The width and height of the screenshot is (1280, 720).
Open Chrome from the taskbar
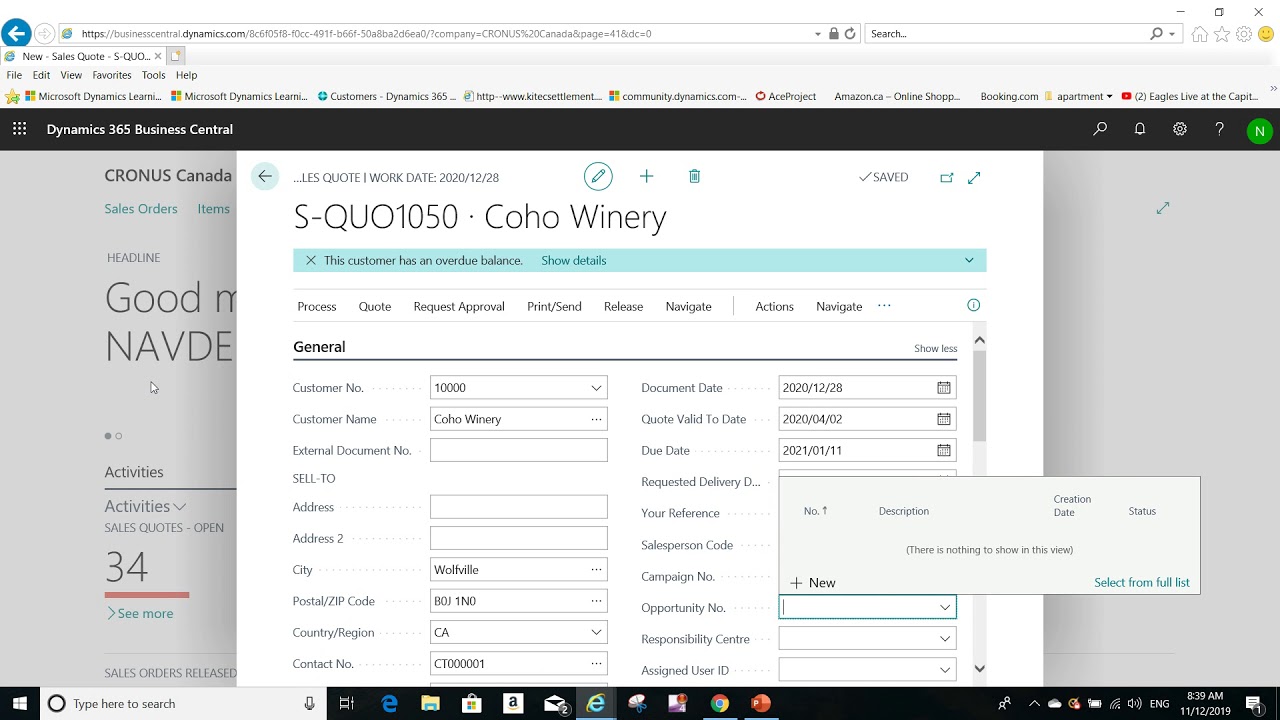coord(719,703)
